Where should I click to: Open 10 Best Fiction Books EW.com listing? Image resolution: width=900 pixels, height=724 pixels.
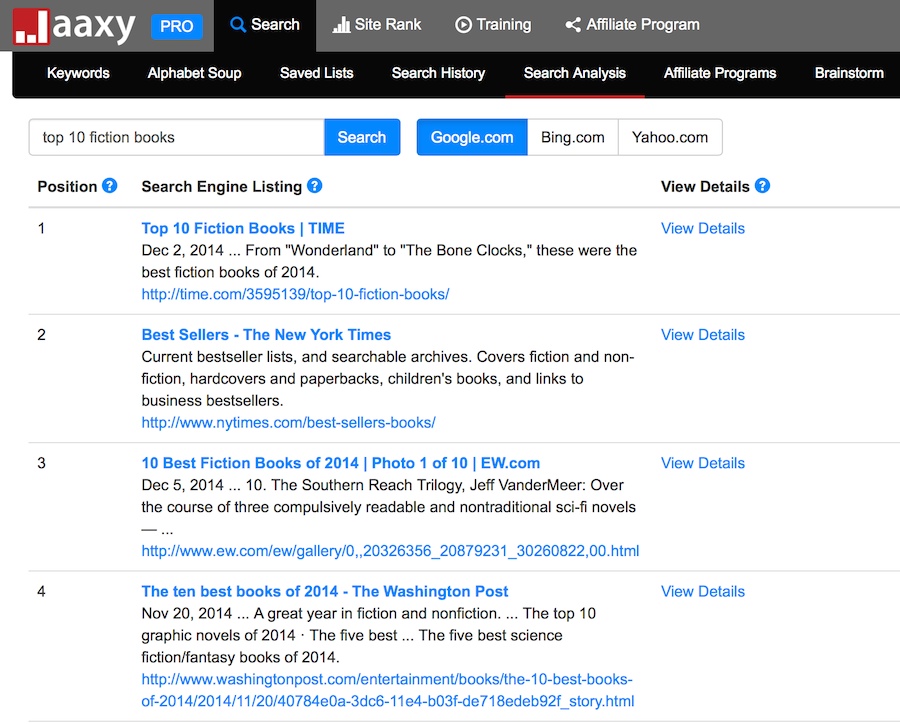tap(340, 463)
